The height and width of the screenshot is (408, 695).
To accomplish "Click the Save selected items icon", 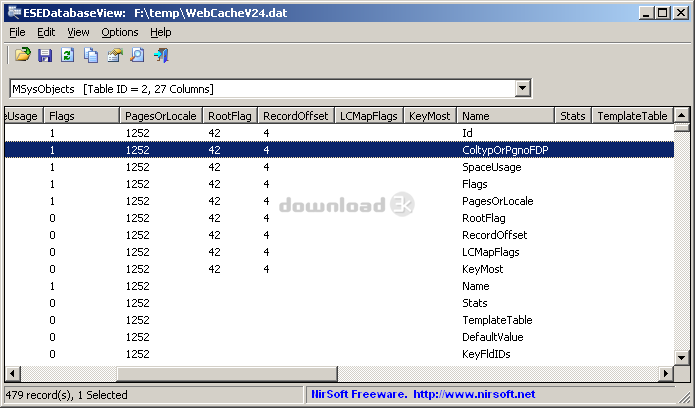I will pos(45,55).
